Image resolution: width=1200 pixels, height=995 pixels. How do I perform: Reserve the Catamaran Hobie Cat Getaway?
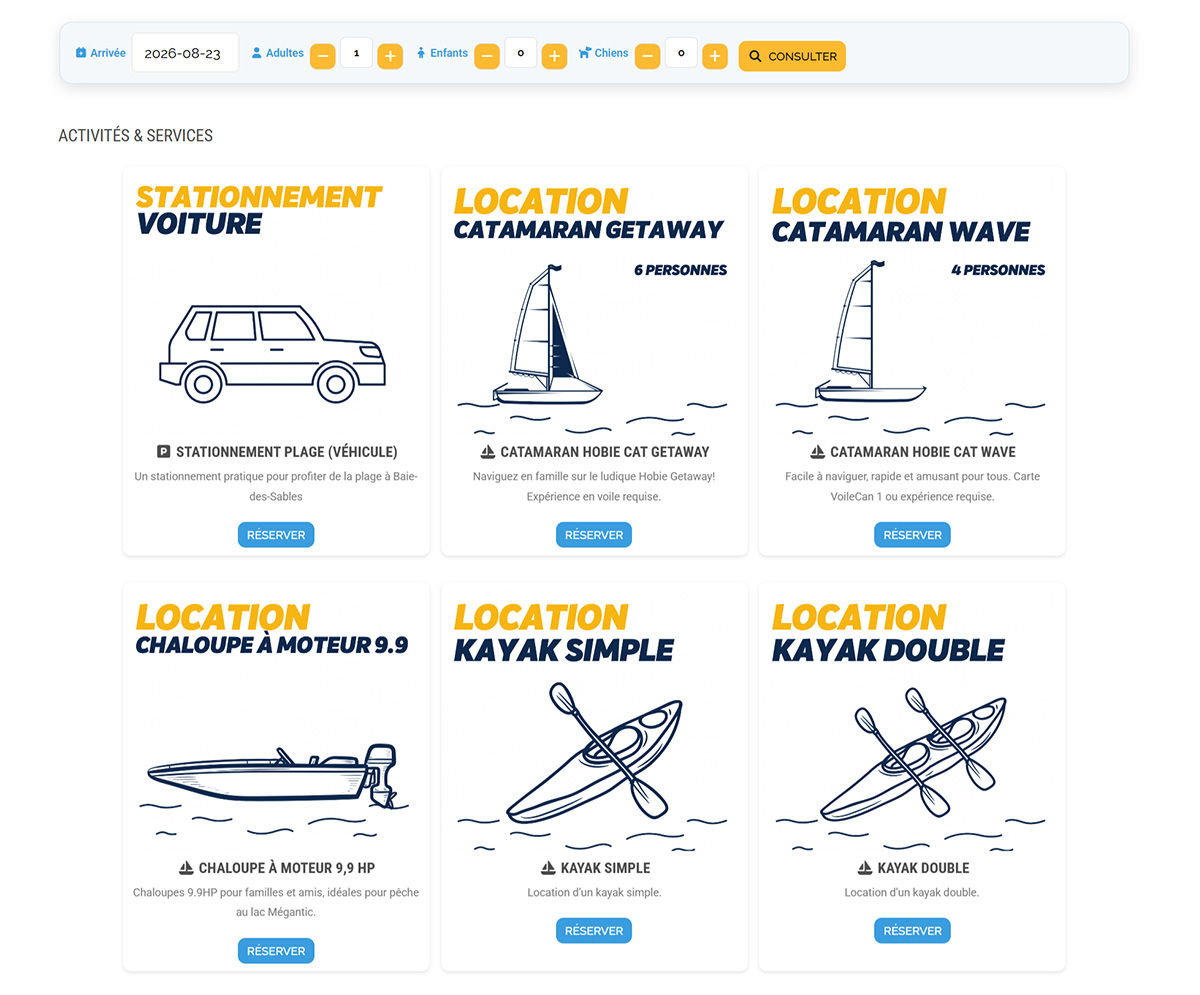(594, 535)
